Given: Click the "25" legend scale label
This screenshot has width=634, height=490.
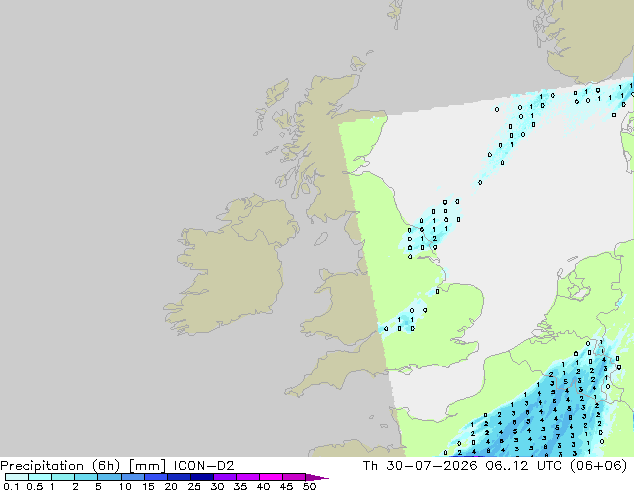Looking at the screenshot, I should pyautogui.click(x=194, y=486).
